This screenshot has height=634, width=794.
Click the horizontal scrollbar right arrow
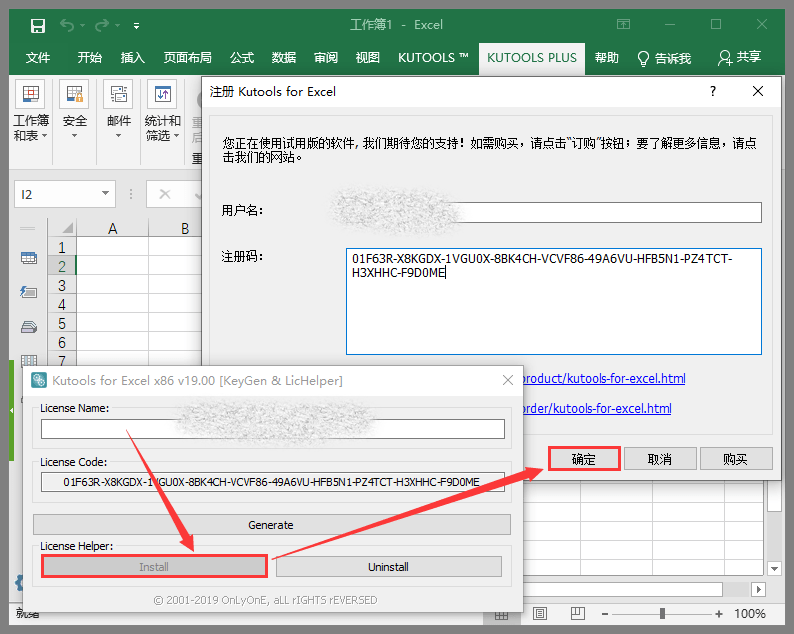point(758,589)
